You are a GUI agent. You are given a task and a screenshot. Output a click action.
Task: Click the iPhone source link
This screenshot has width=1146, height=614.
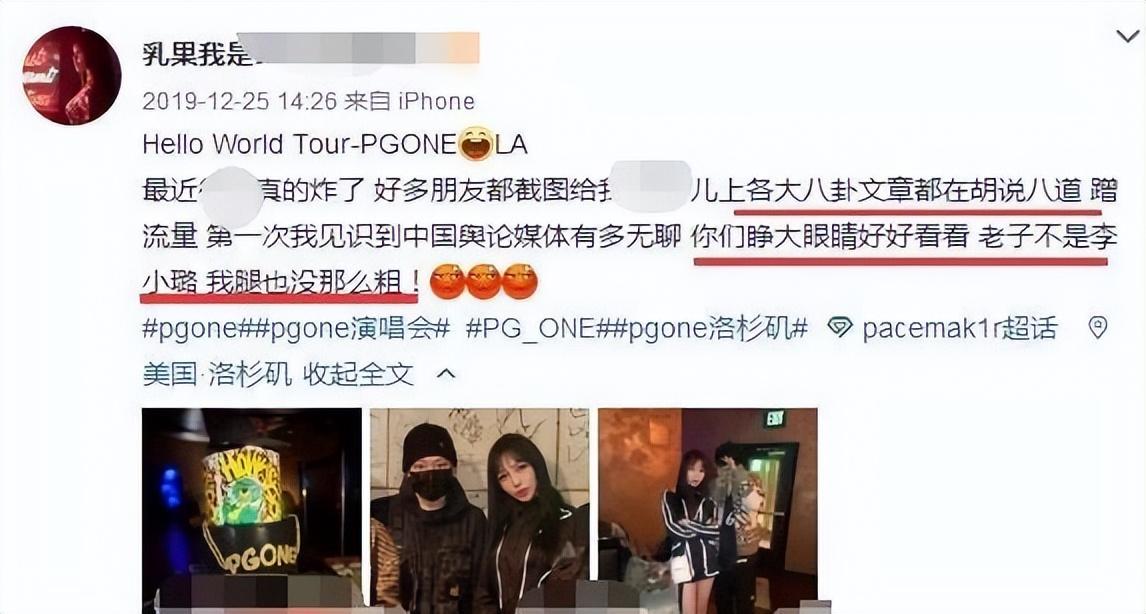(x=436, y=100)
